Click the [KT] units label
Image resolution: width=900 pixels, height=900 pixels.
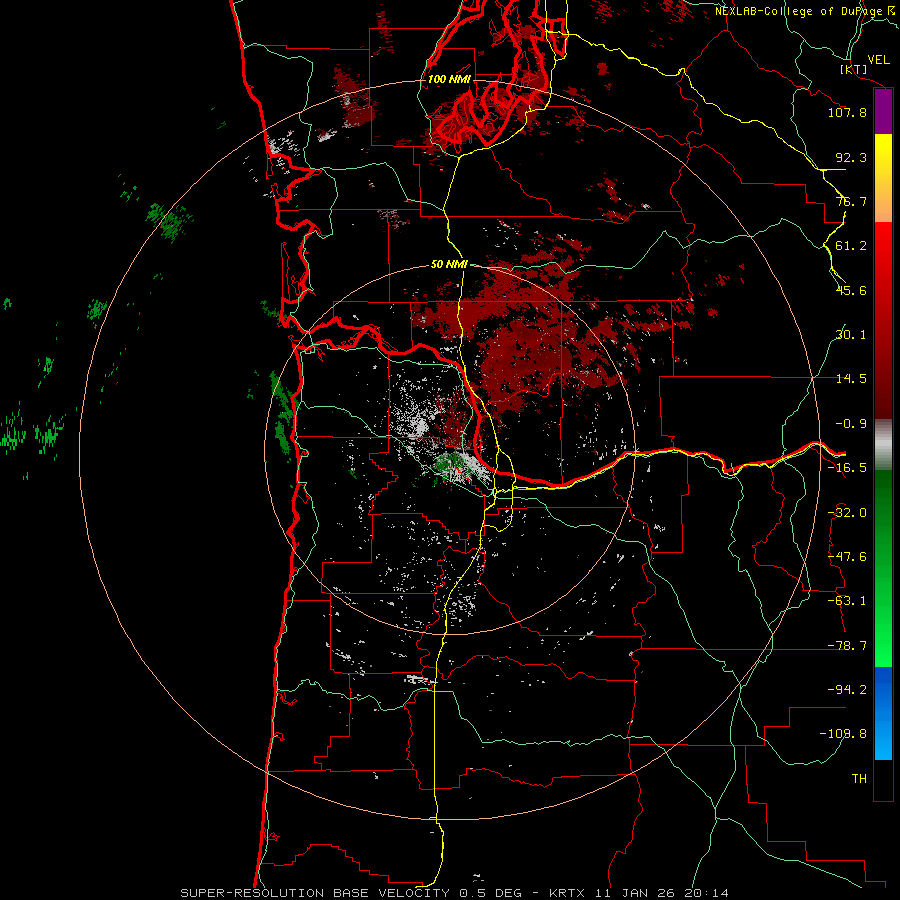(x=853, y=69)
